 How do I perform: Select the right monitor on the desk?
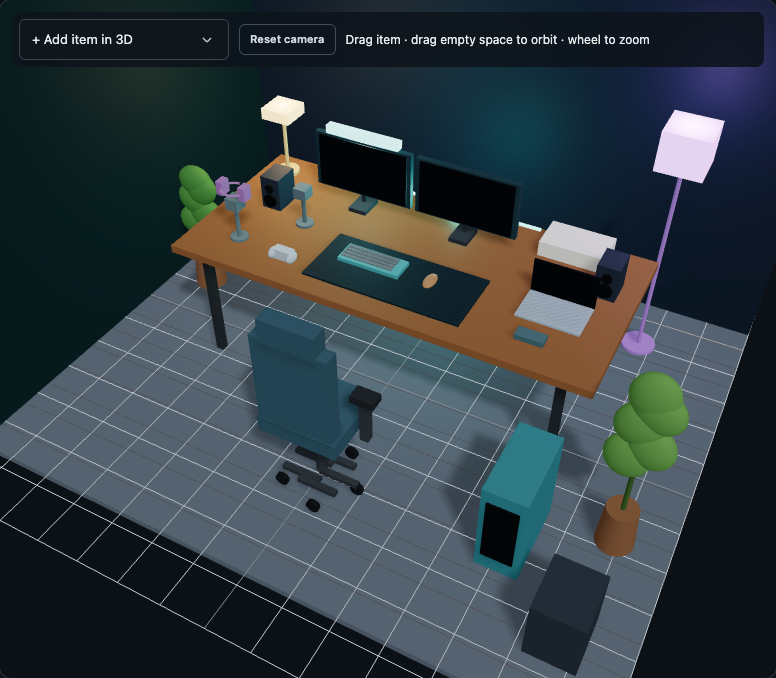coord(468,198)
